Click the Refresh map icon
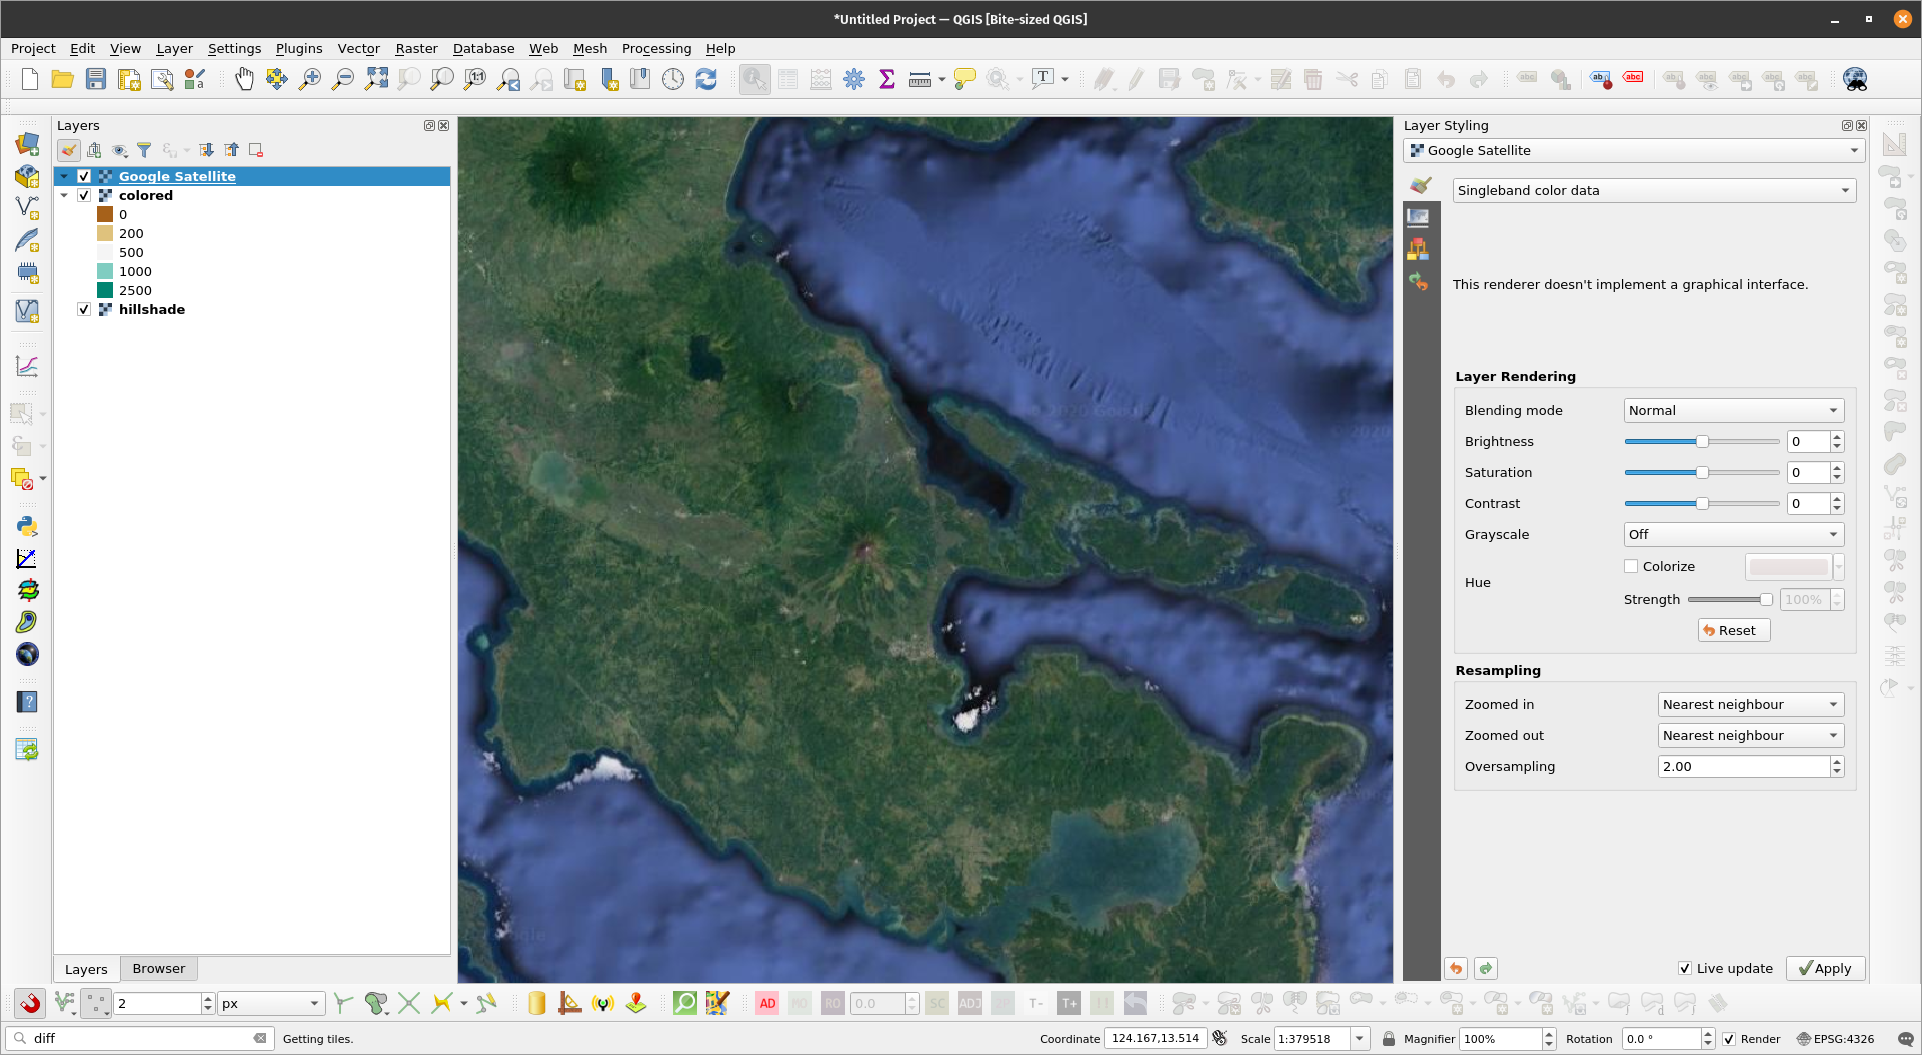 point(706,79)
